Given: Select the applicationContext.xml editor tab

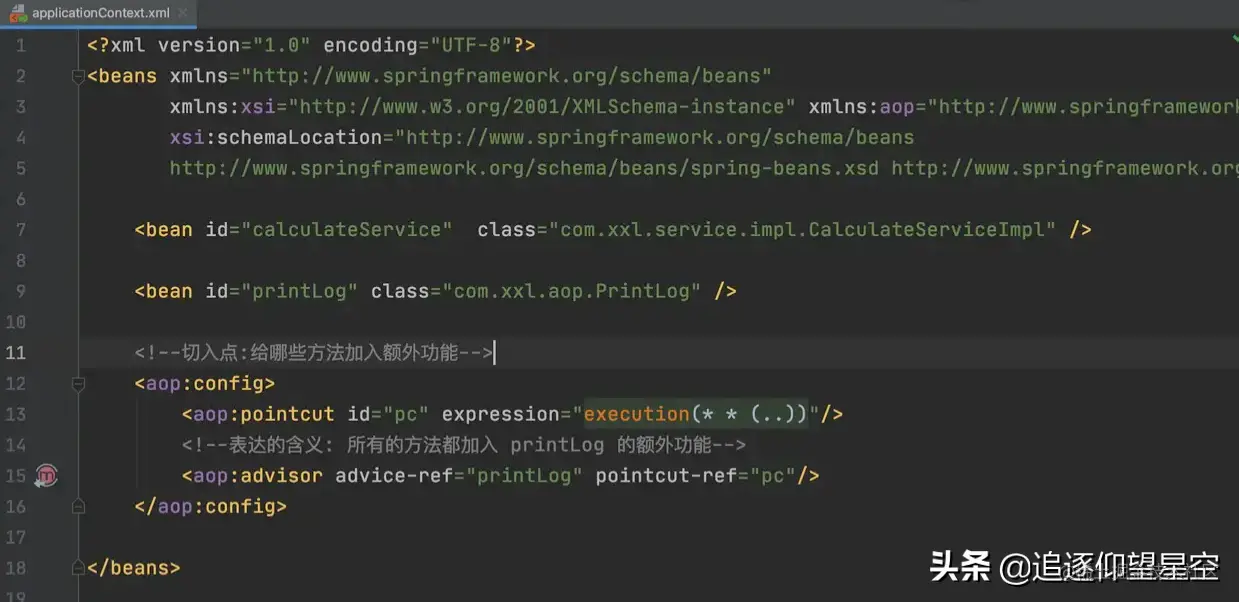Looking at the screenshot, I should click(x=98, y=13).
